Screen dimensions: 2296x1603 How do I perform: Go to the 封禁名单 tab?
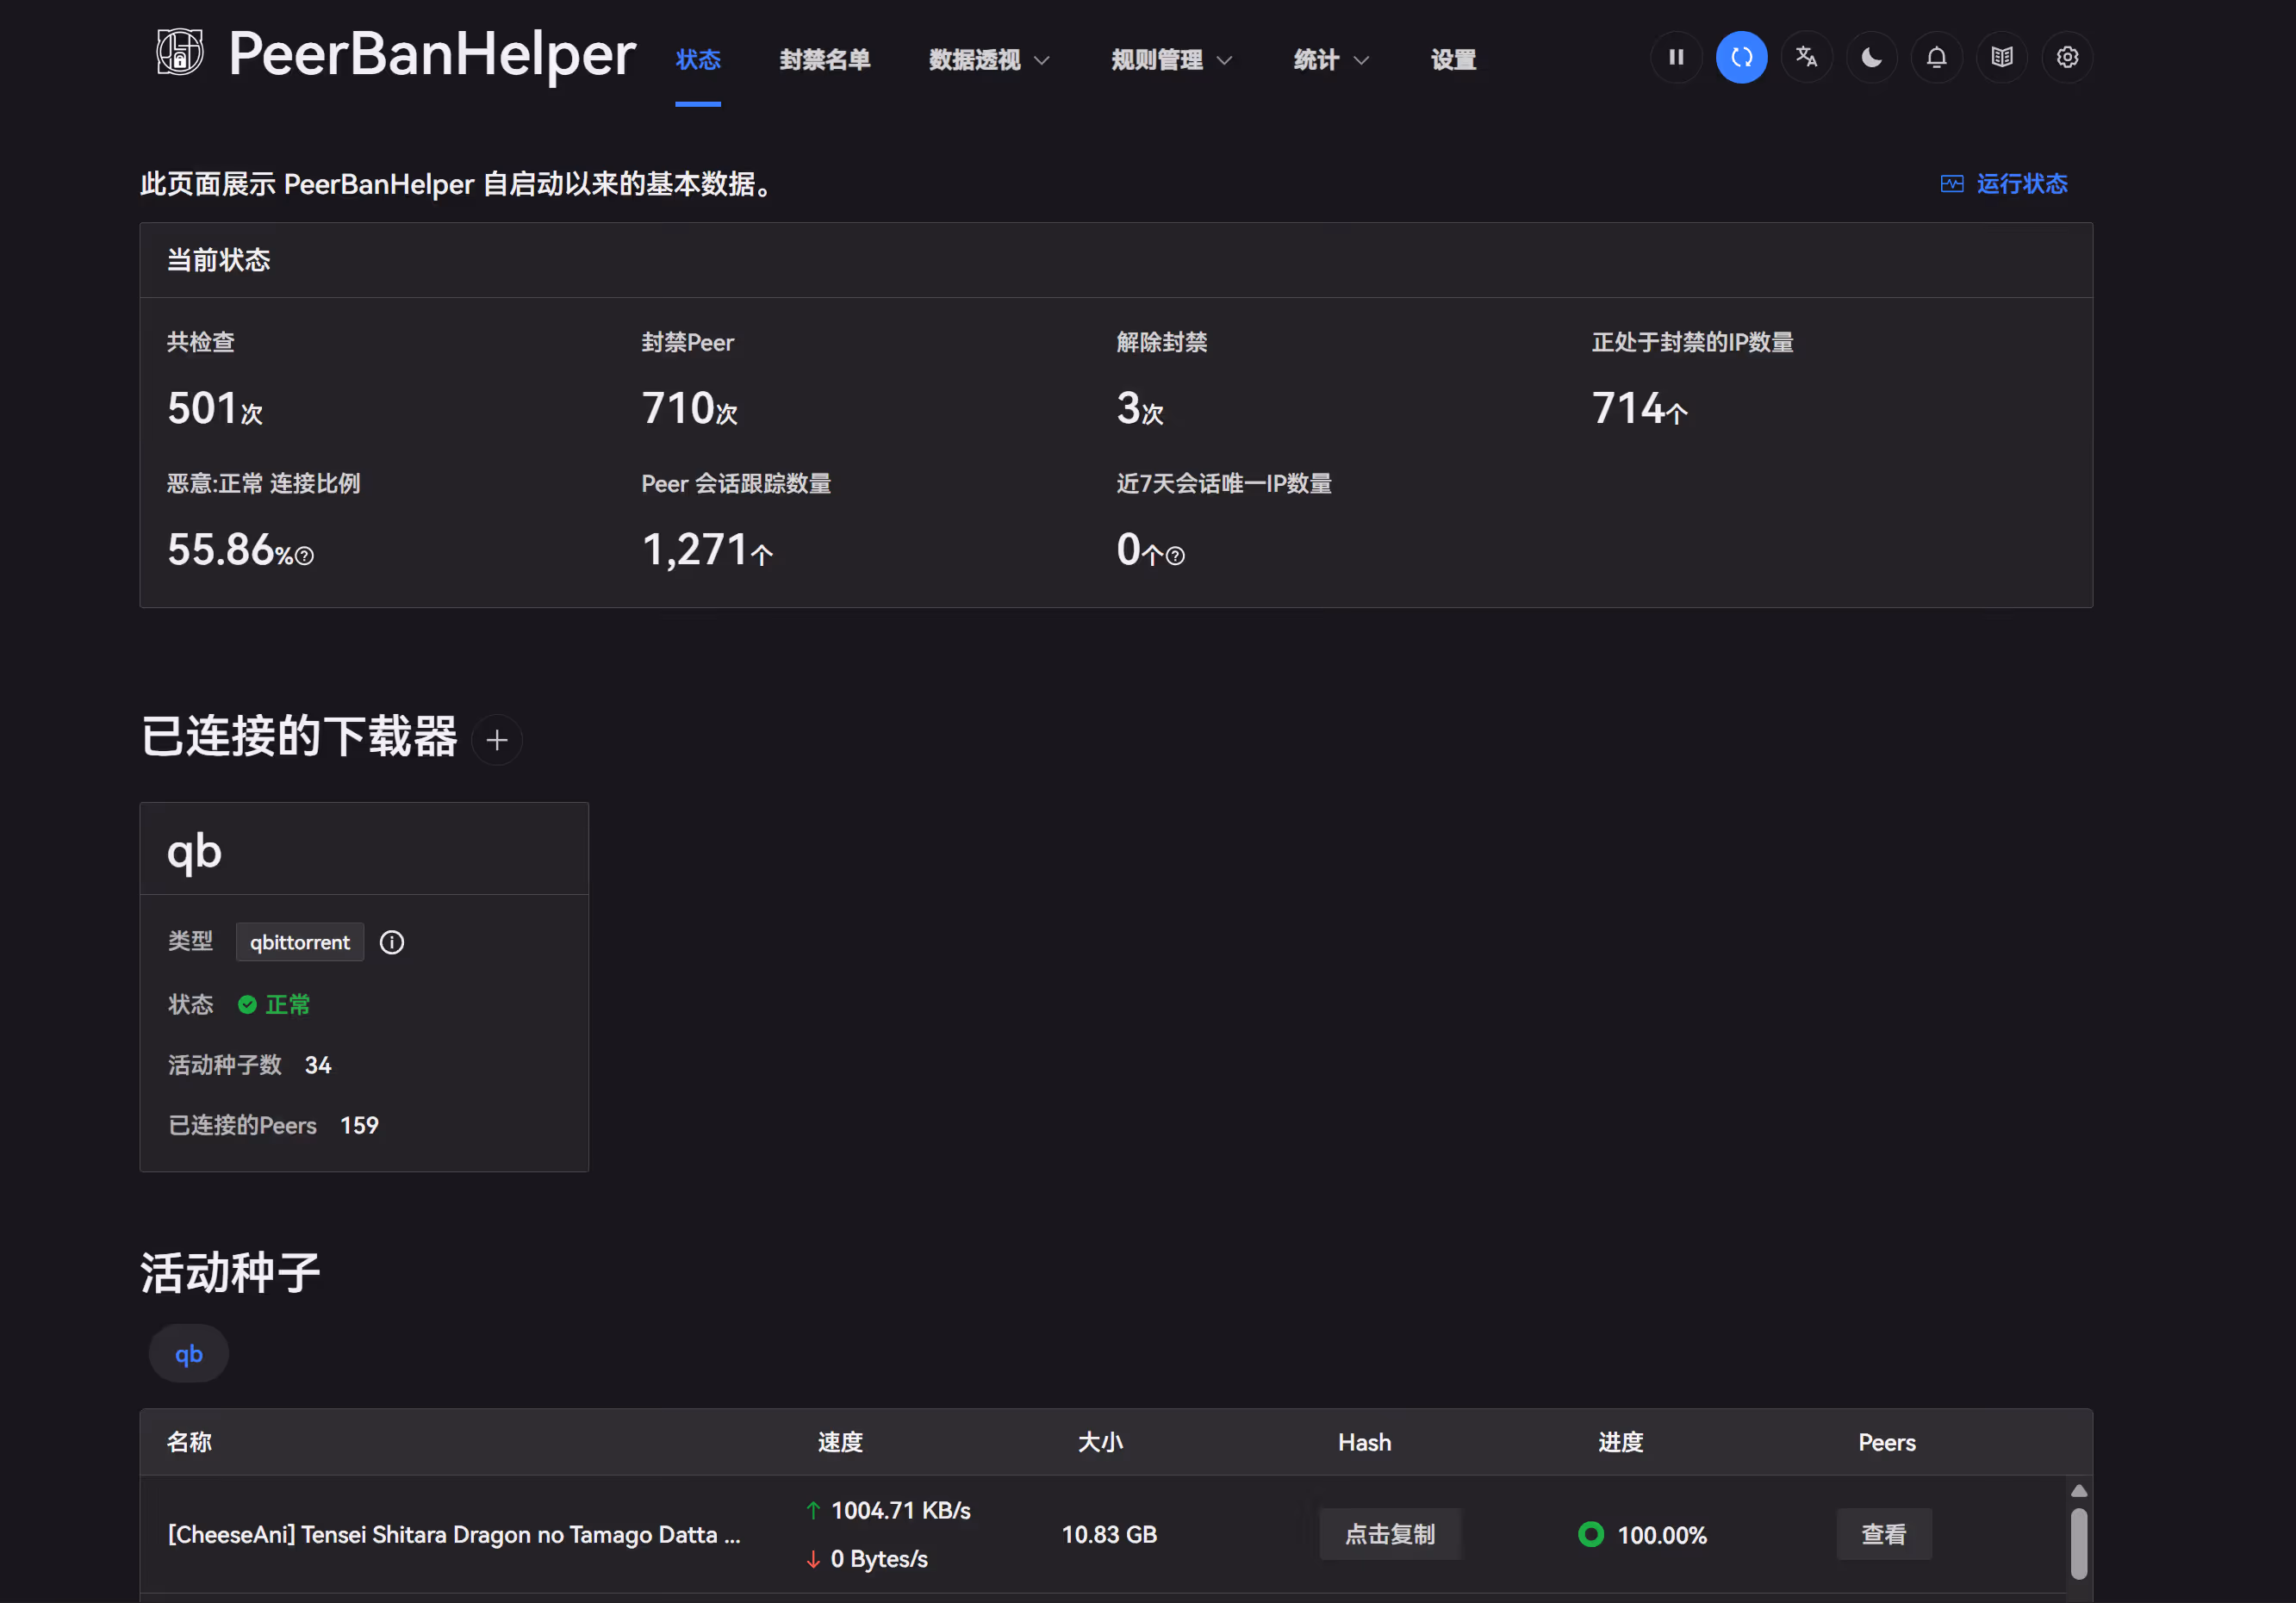[x=824, y=60]
